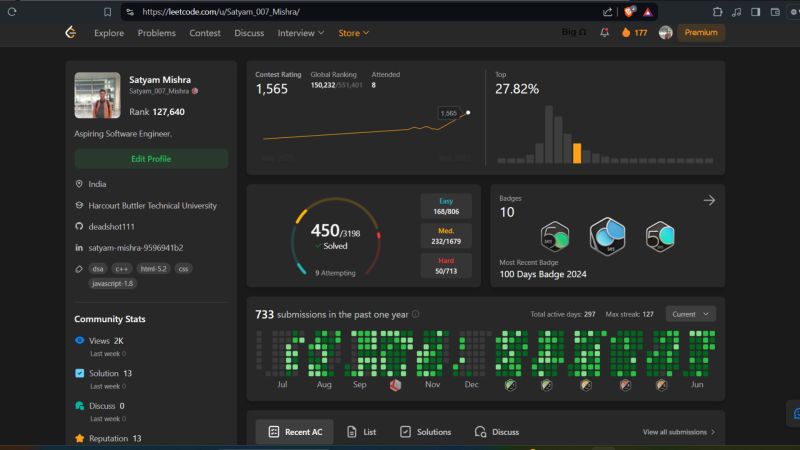800x450 pixels.
Task: Click the Harcourt Buttler Technical University text
Action: click(x=153, y=206)
